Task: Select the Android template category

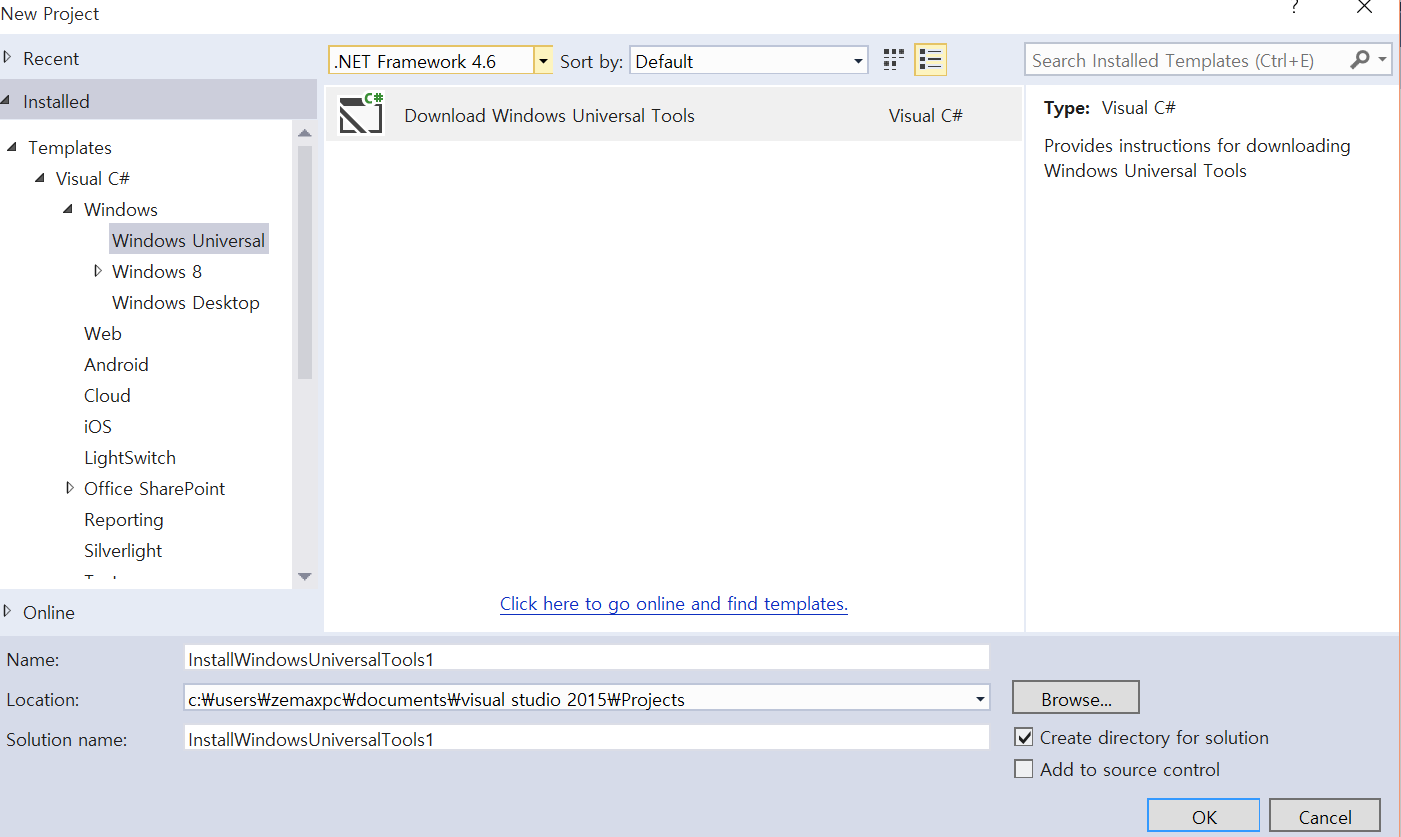Action: coord(116,364)
